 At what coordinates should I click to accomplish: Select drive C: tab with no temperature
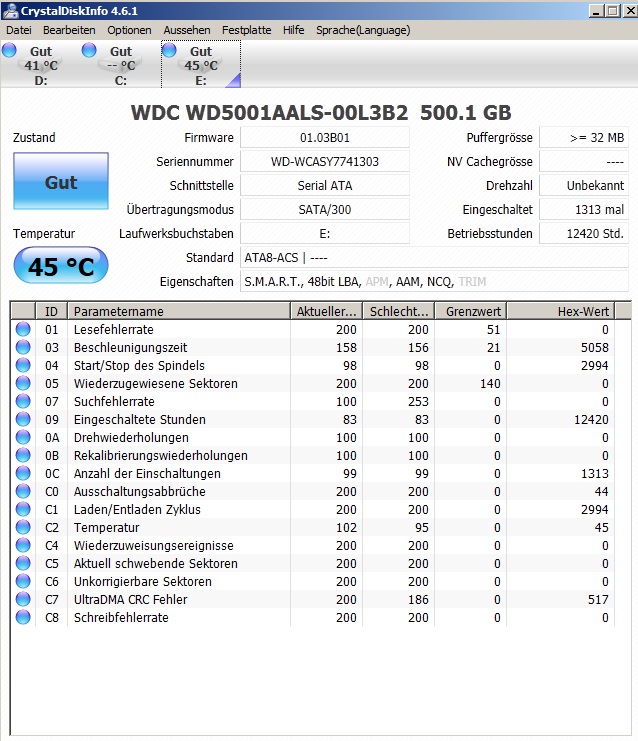tap(121, 65)
